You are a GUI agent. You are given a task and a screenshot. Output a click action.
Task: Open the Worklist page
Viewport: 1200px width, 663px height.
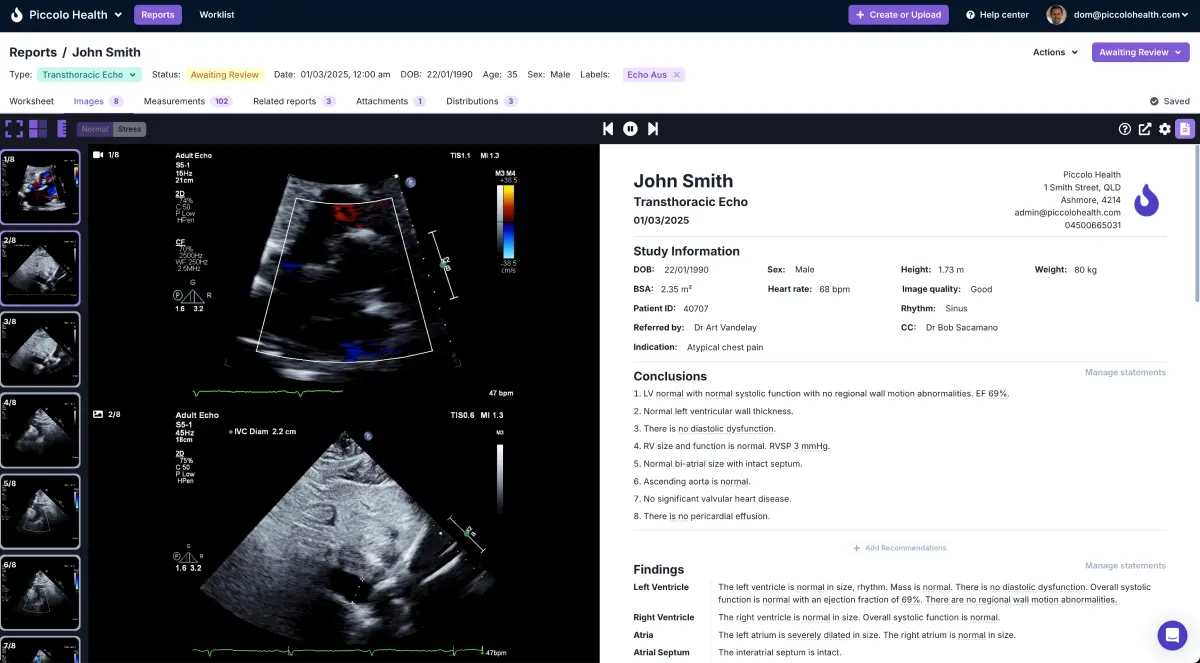point(217,15)
